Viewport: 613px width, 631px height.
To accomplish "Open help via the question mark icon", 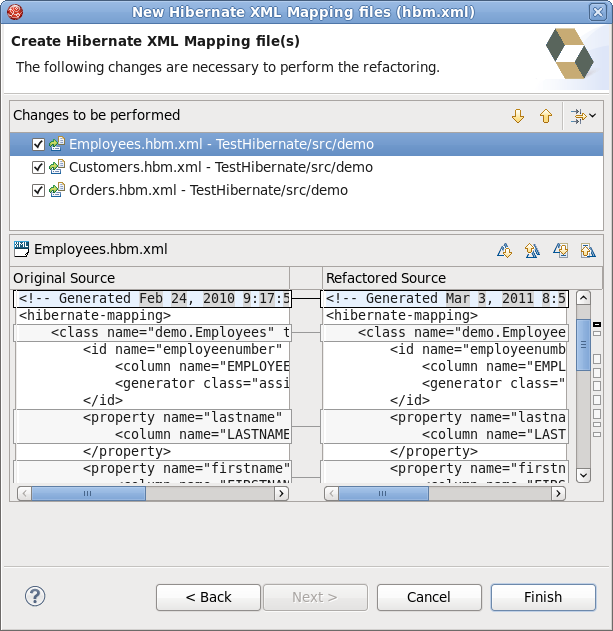I will coord(35,596).
